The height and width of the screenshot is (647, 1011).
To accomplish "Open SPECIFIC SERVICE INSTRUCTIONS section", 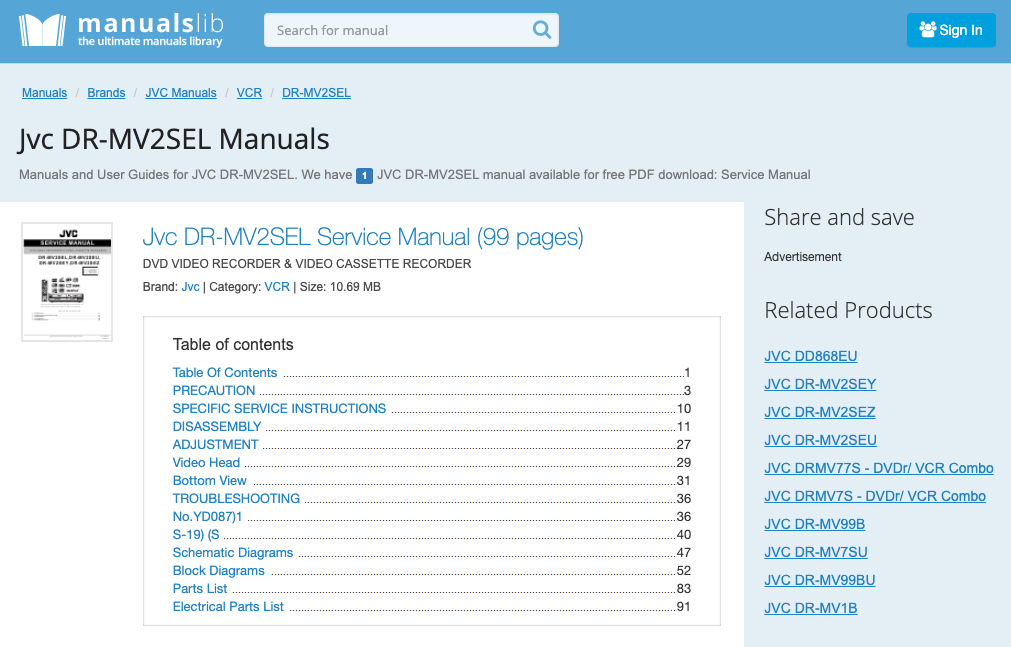I will pyautogui.click(x=279, y=409).
